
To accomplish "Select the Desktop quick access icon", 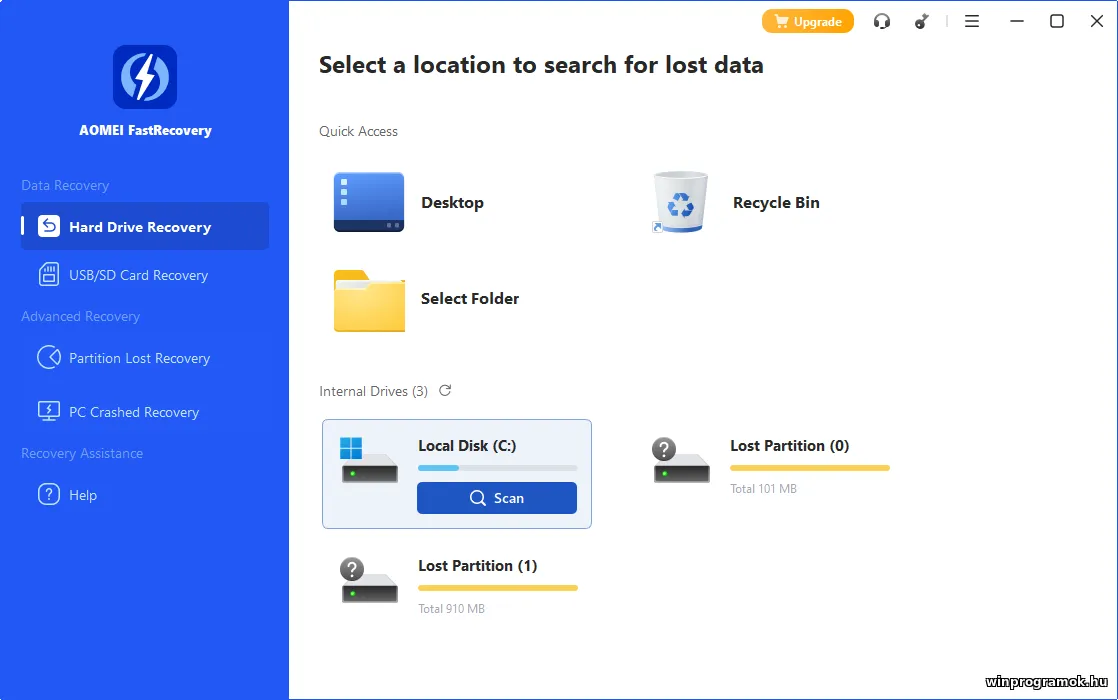I will tap(369, 202).
